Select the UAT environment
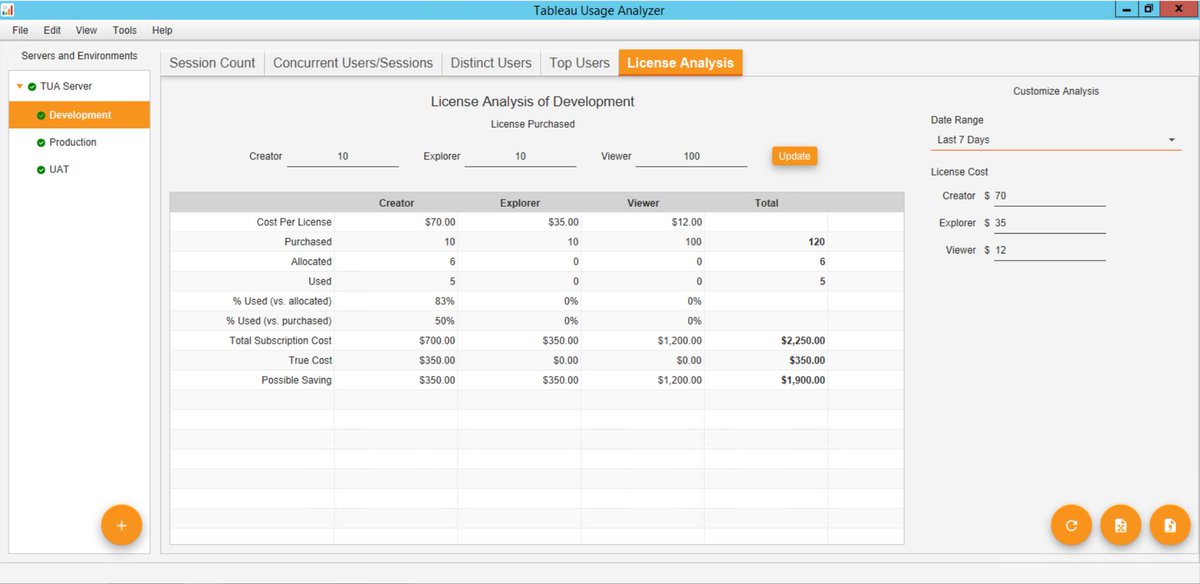Image resolution: width=1200 pixels, height=584 pixels. 79,169
